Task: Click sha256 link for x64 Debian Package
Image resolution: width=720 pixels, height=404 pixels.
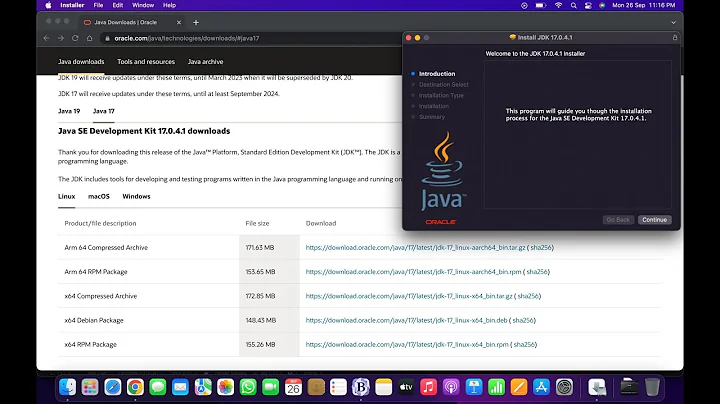Action: (523, 320)
